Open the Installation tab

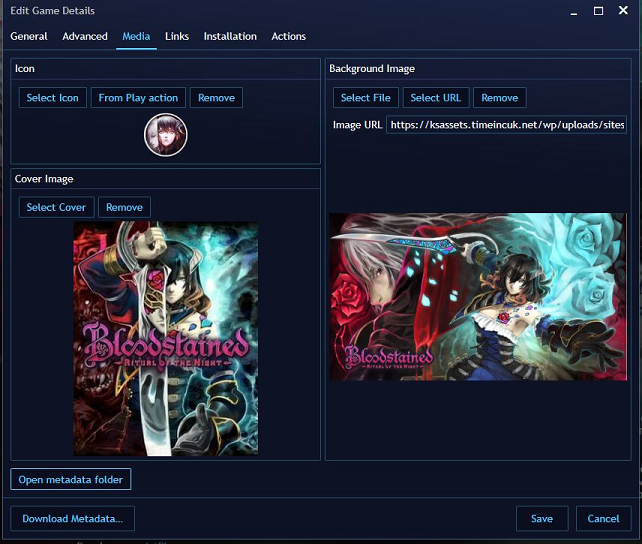tap(230, 36)
